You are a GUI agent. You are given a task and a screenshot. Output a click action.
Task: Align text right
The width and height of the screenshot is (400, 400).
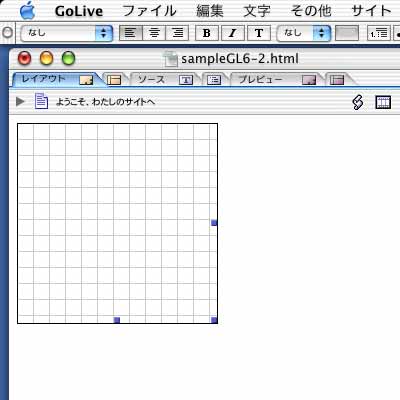click(x=177, y=33)
